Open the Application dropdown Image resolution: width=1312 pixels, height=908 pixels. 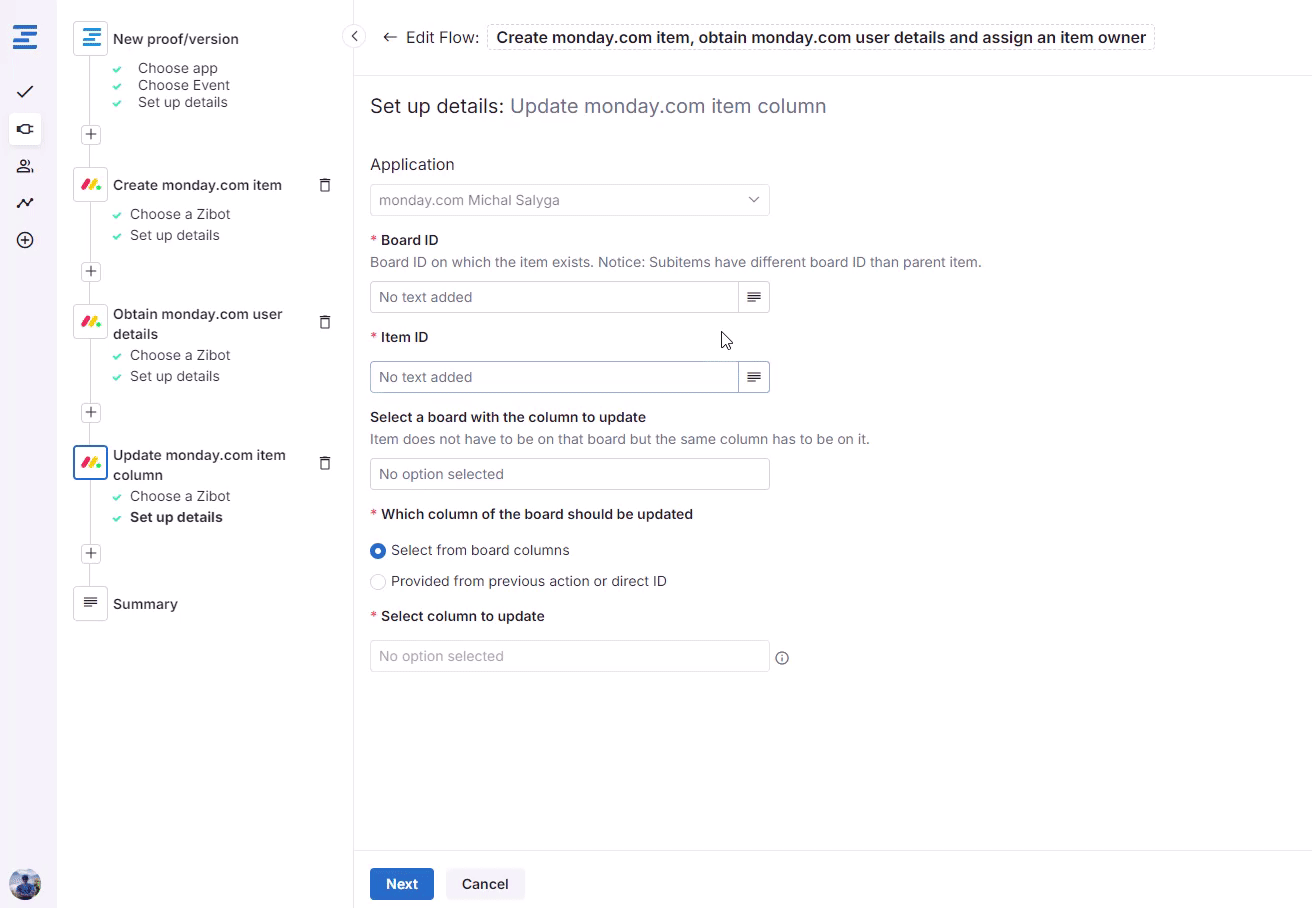pos(569,200)
